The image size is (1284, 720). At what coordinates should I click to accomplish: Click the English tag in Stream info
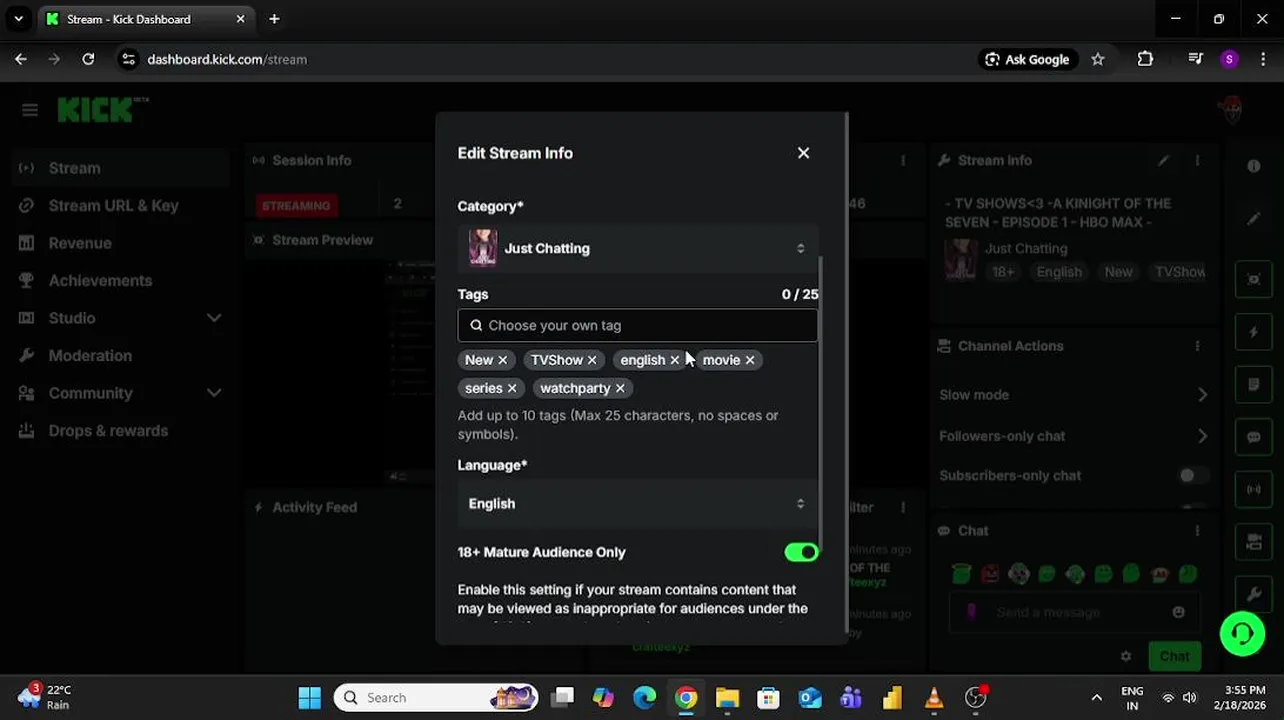coord(1059,272)
